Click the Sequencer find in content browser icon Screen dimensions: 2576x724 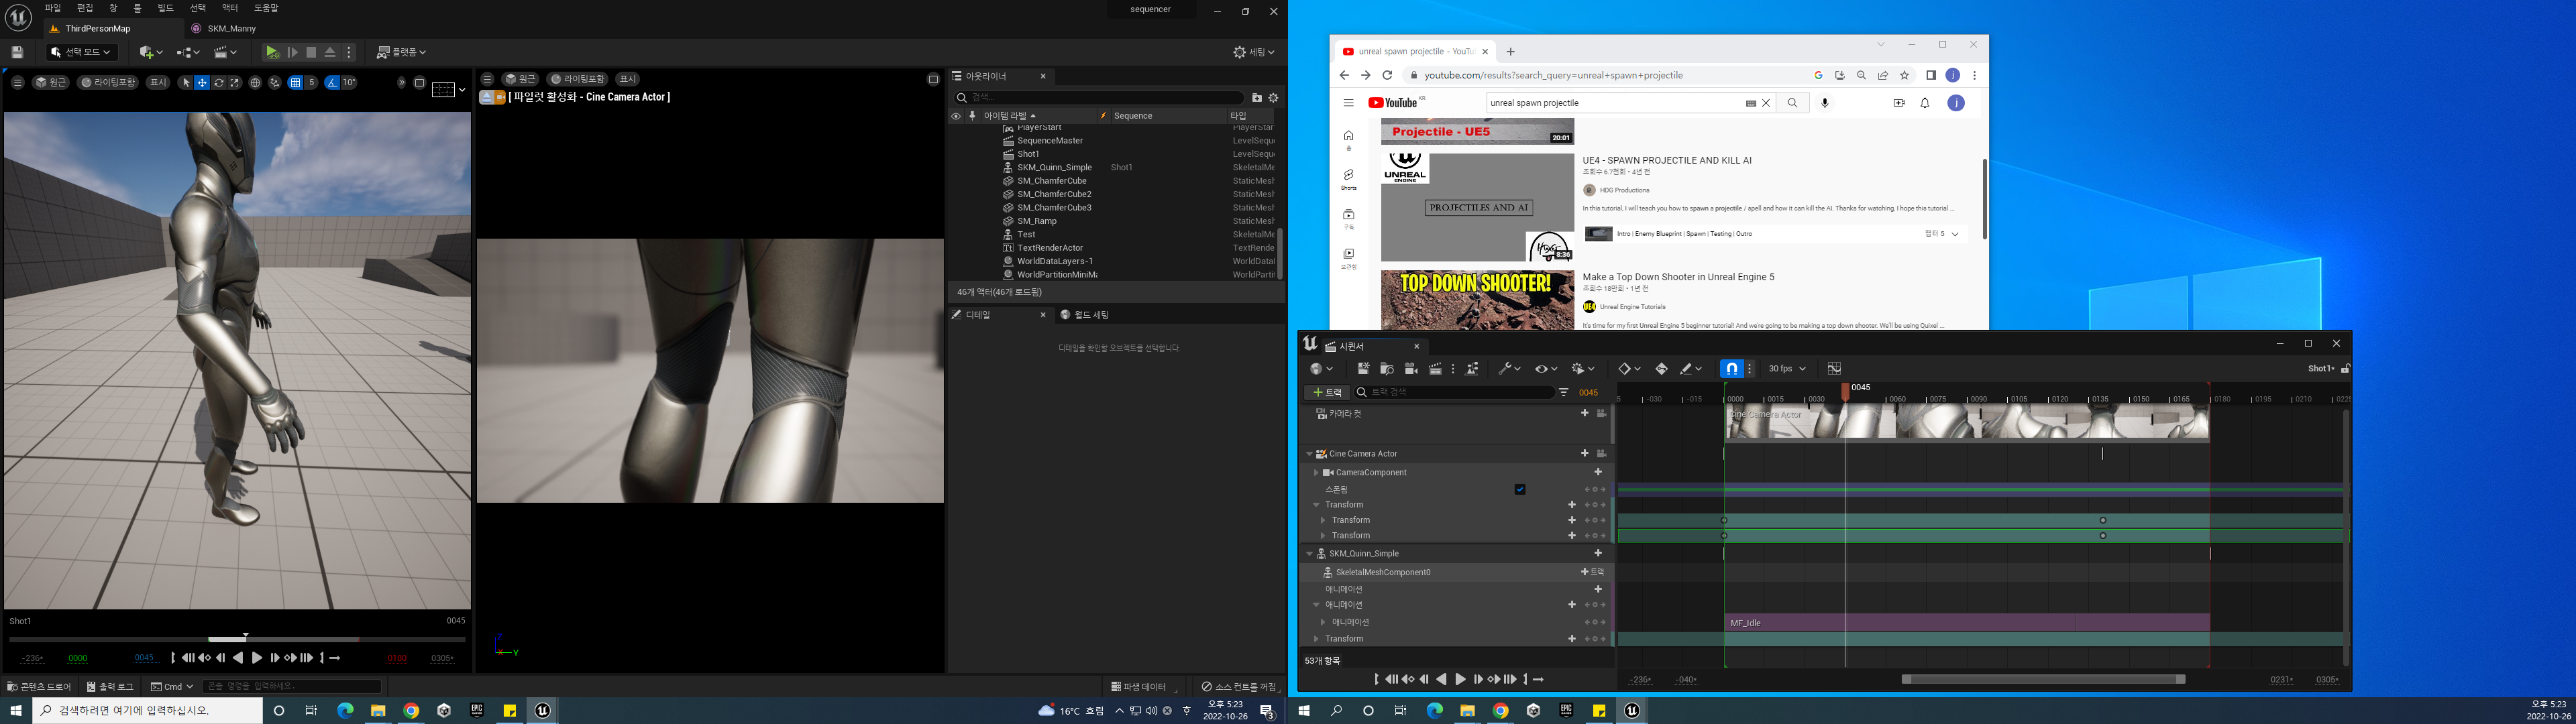tap(1387, 369)
